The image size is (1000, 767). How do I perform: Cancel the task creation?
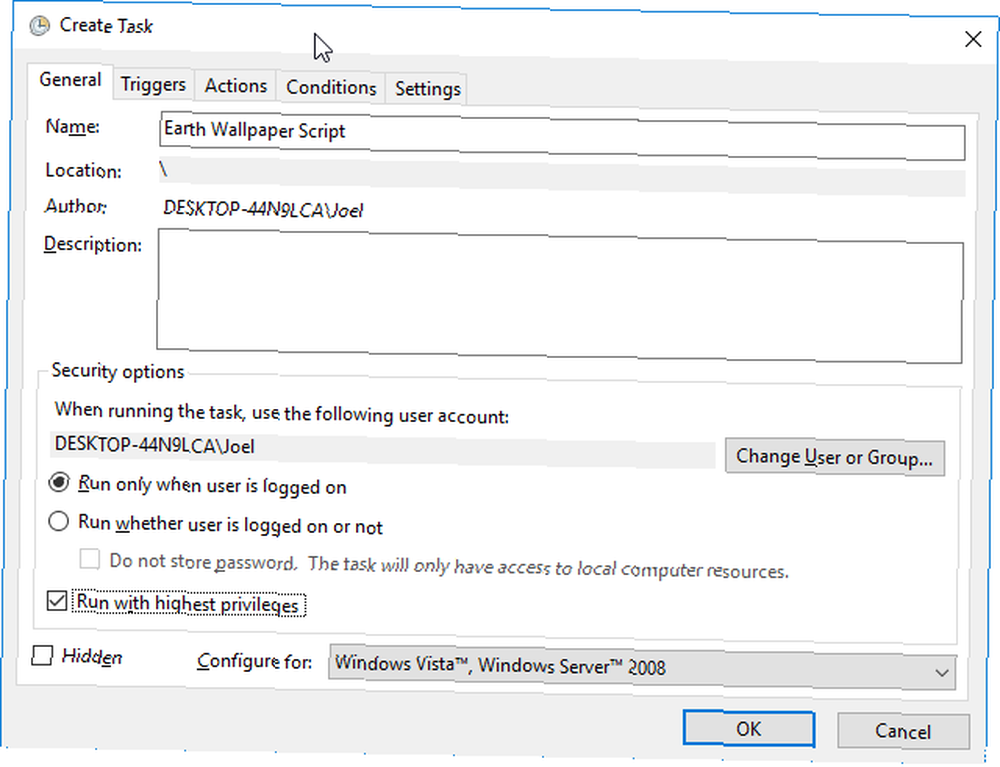pos(903,731)
